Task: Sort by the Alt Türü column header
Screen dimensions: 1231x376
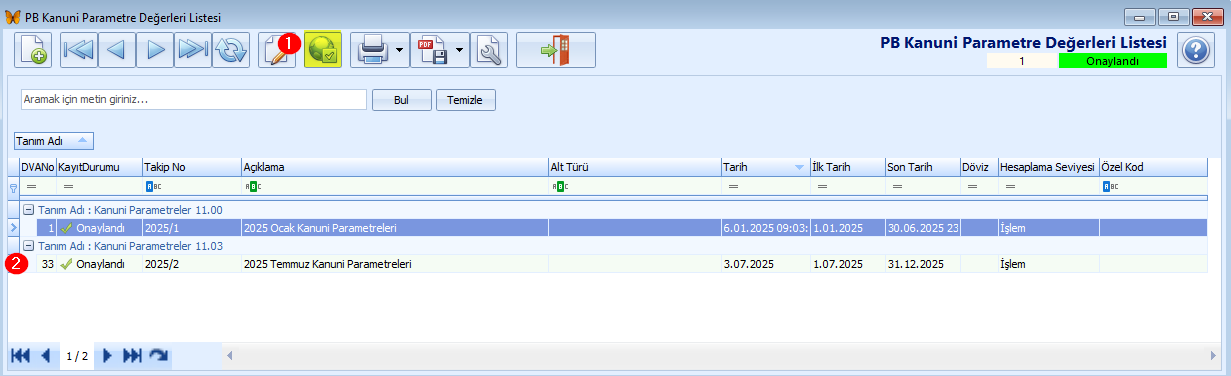Action: coord(634,167)
